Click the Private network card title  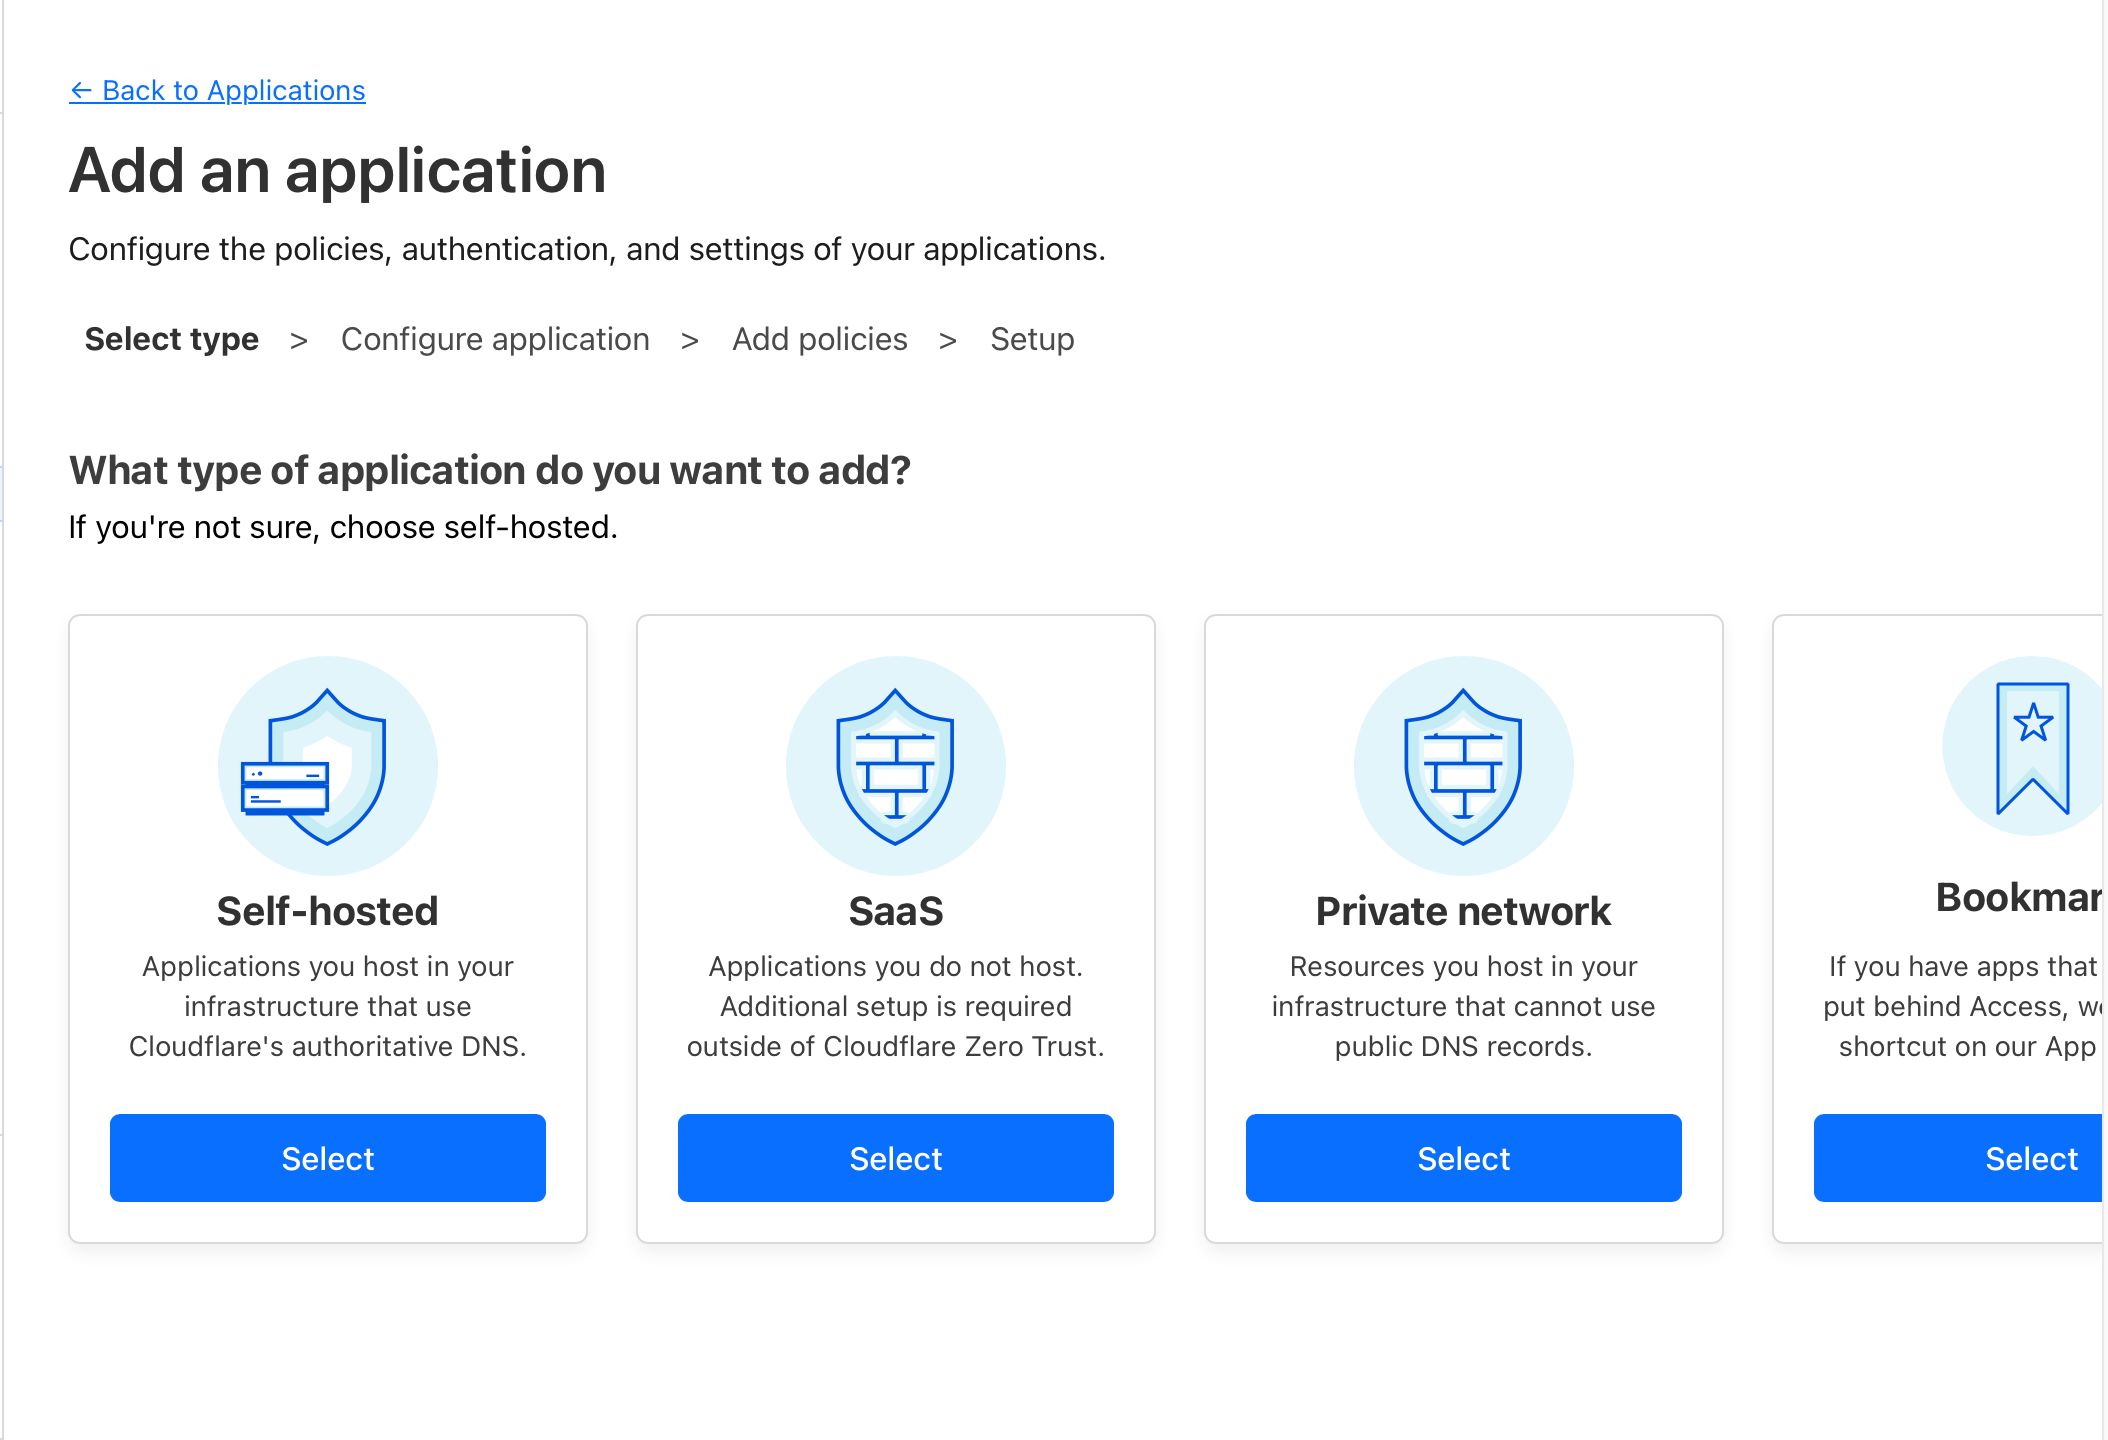click(x=1463, y=911)
